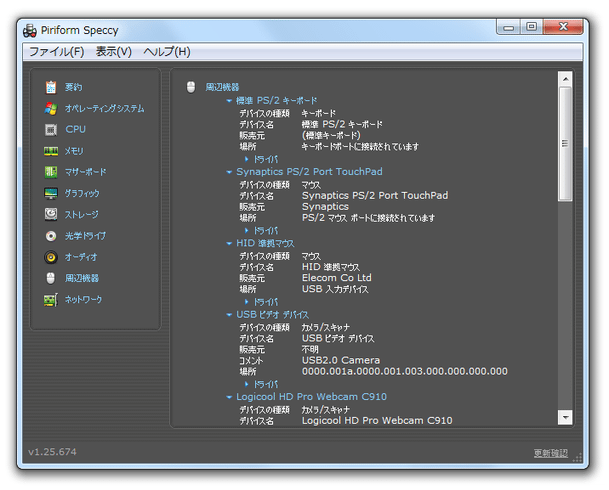Click the 不明 vendor value
The image size is (609, 490).
point(310,349)
